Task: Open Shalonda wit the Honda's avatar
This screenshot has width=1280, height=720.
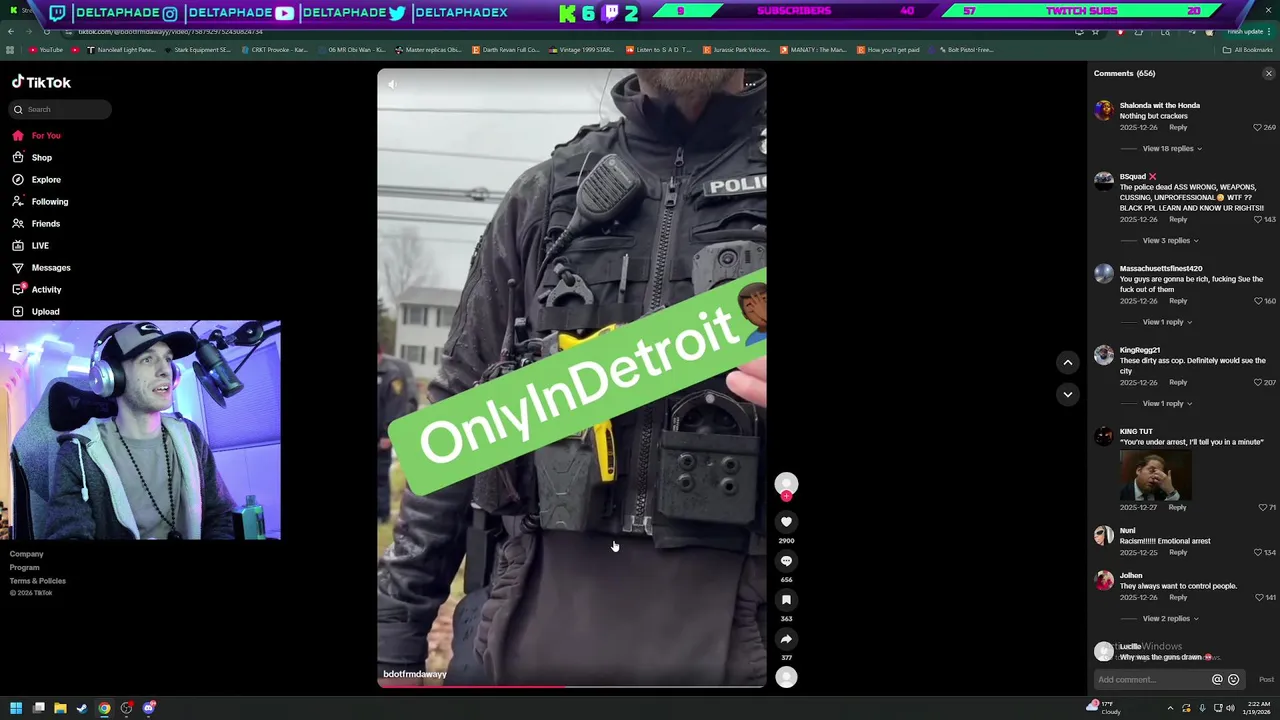Action: click(x=1104, y=110)
